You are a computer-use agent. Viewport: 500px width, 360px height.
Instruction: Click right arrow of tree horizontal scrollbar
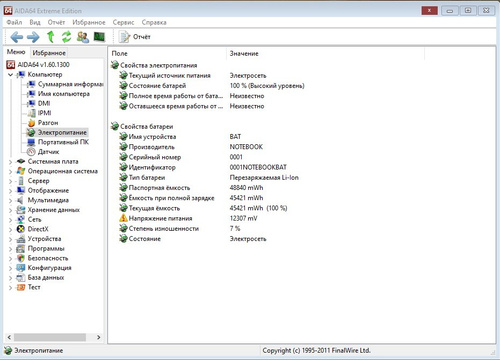pyautogui.click(x=99, y=337)
